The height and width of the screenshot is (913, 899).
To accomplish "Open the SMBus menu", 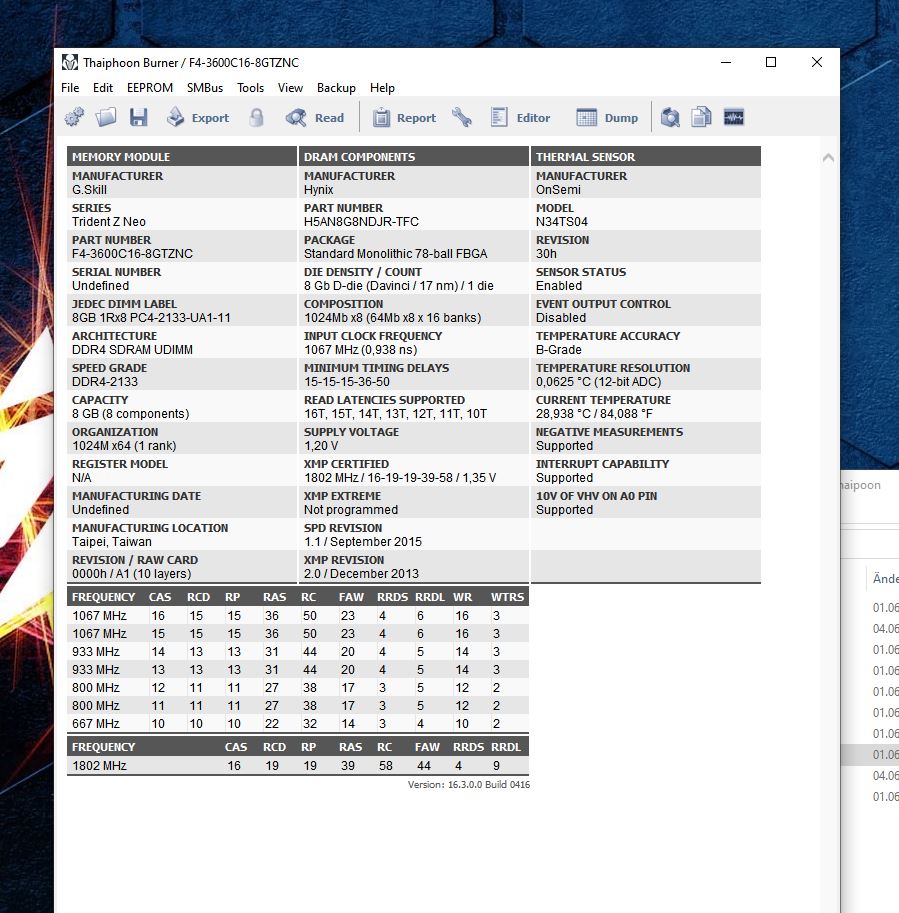I will click(205, 88).
